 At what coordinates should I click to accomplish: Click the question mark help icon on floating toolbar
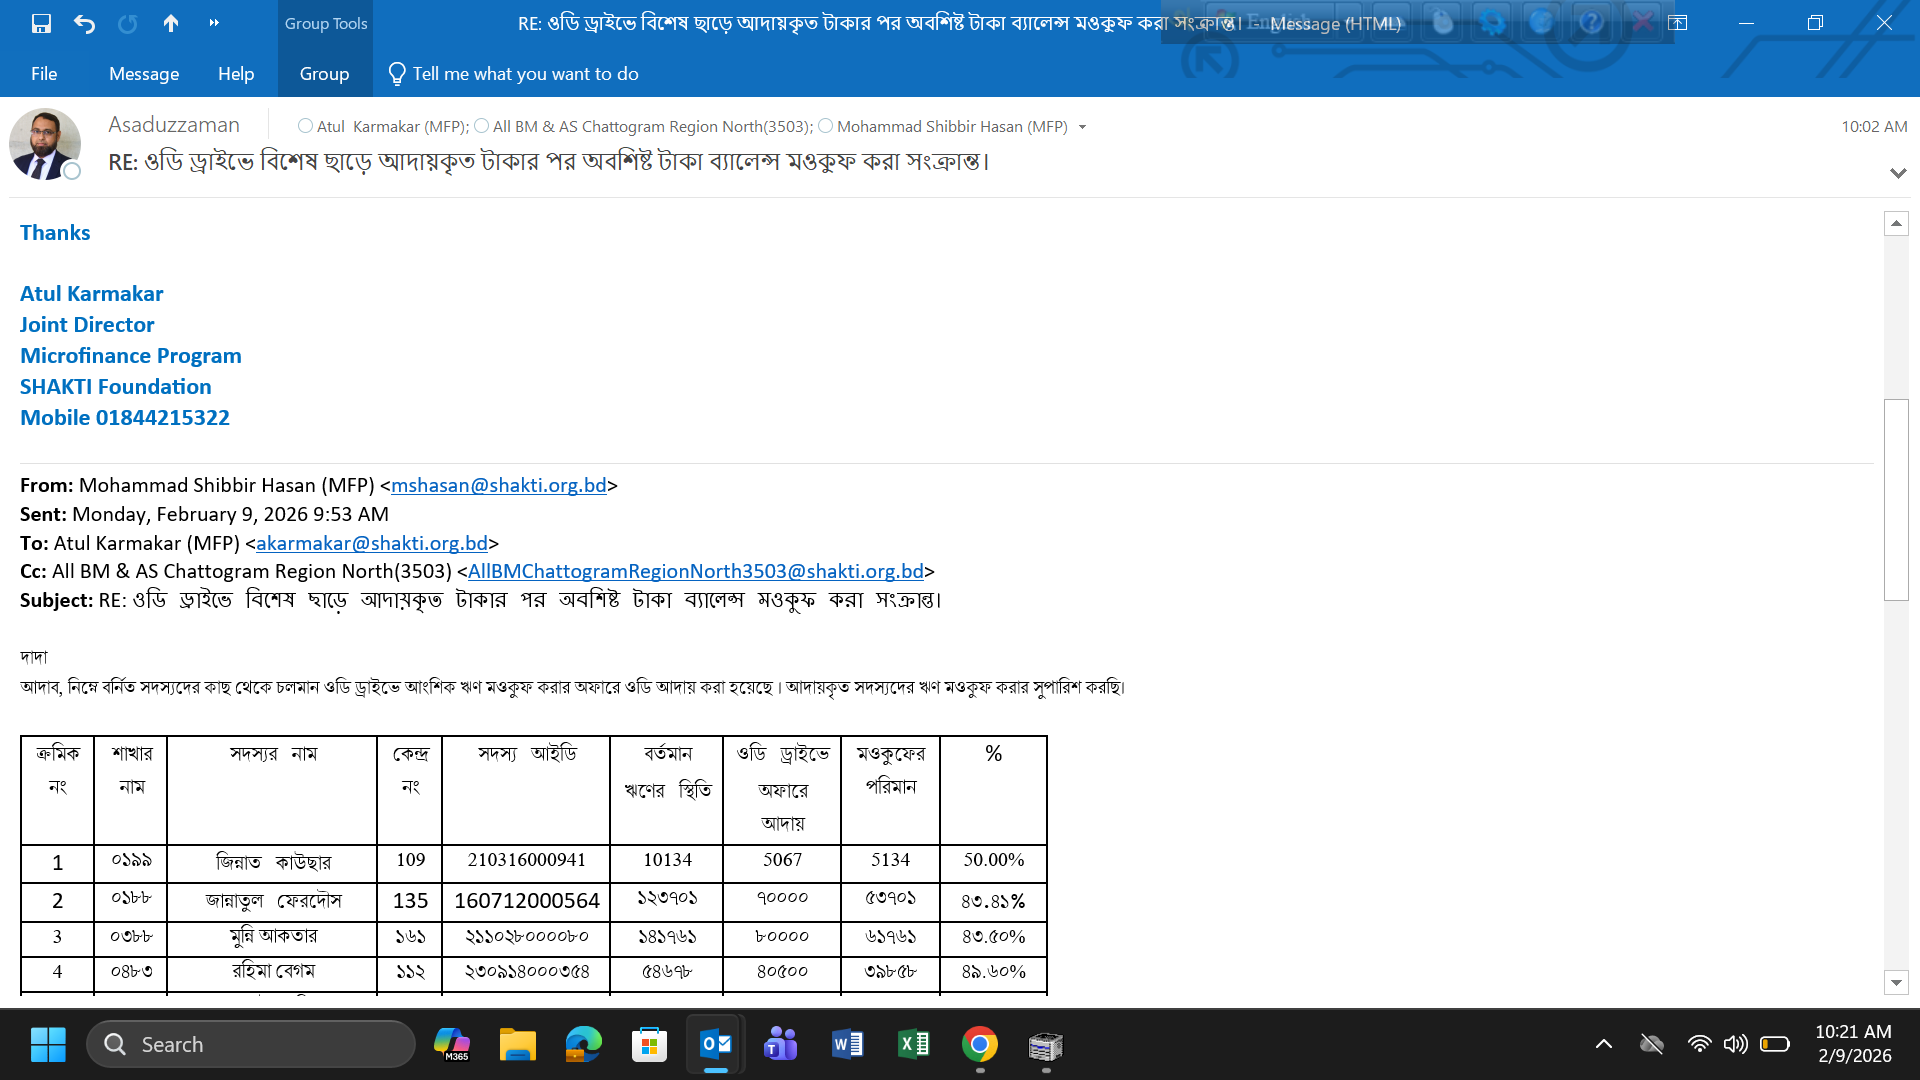point(1591,22)
